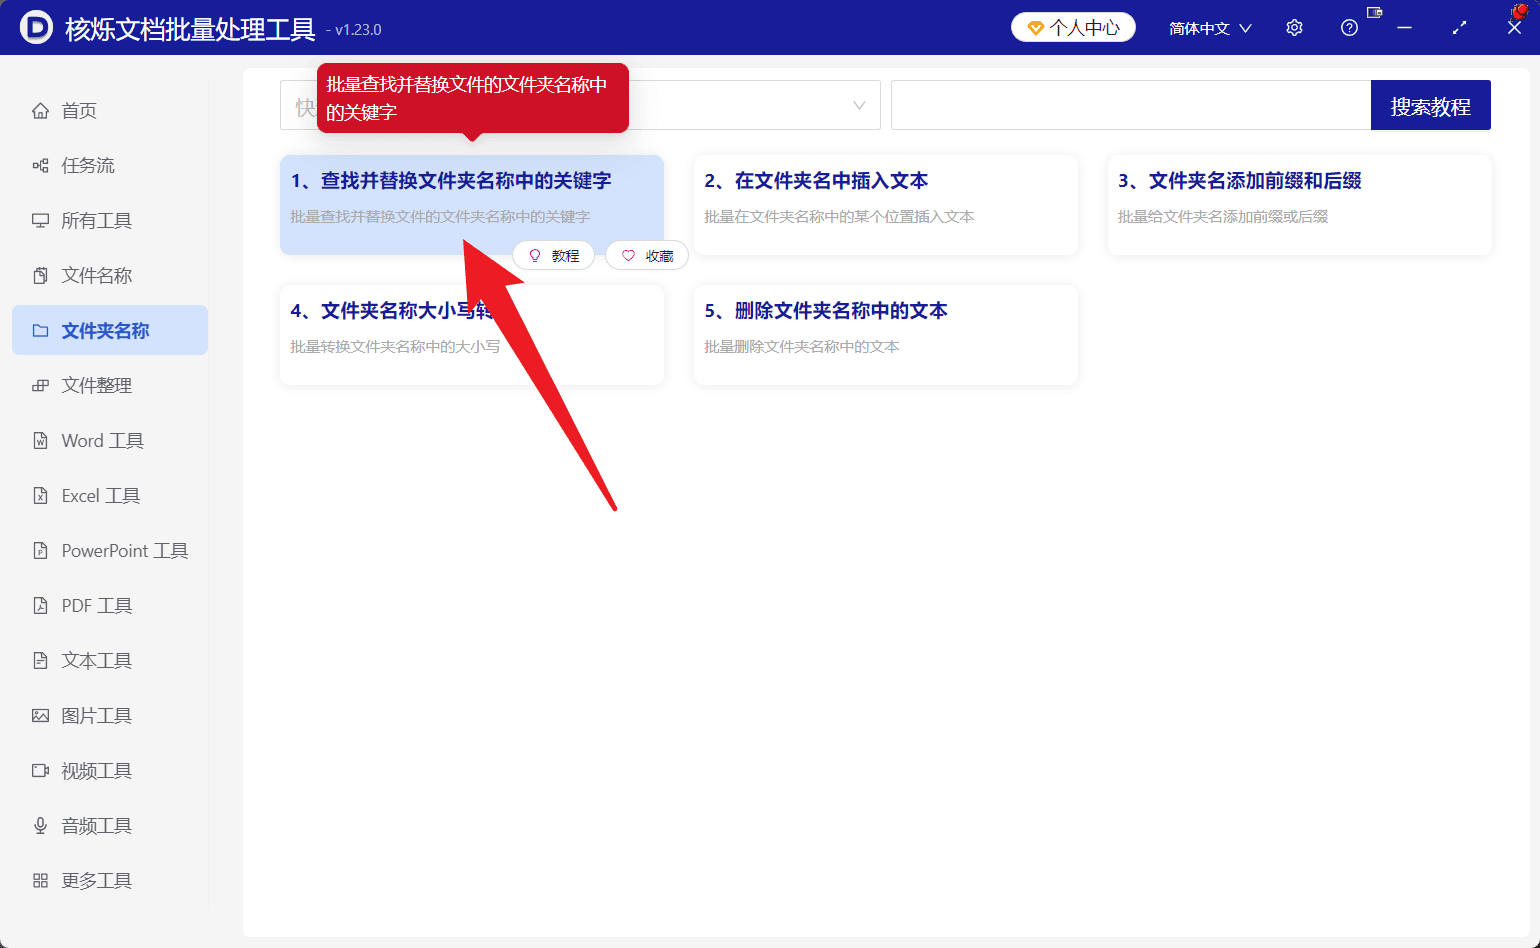Click the grid icon beside 更多工具

40,880
